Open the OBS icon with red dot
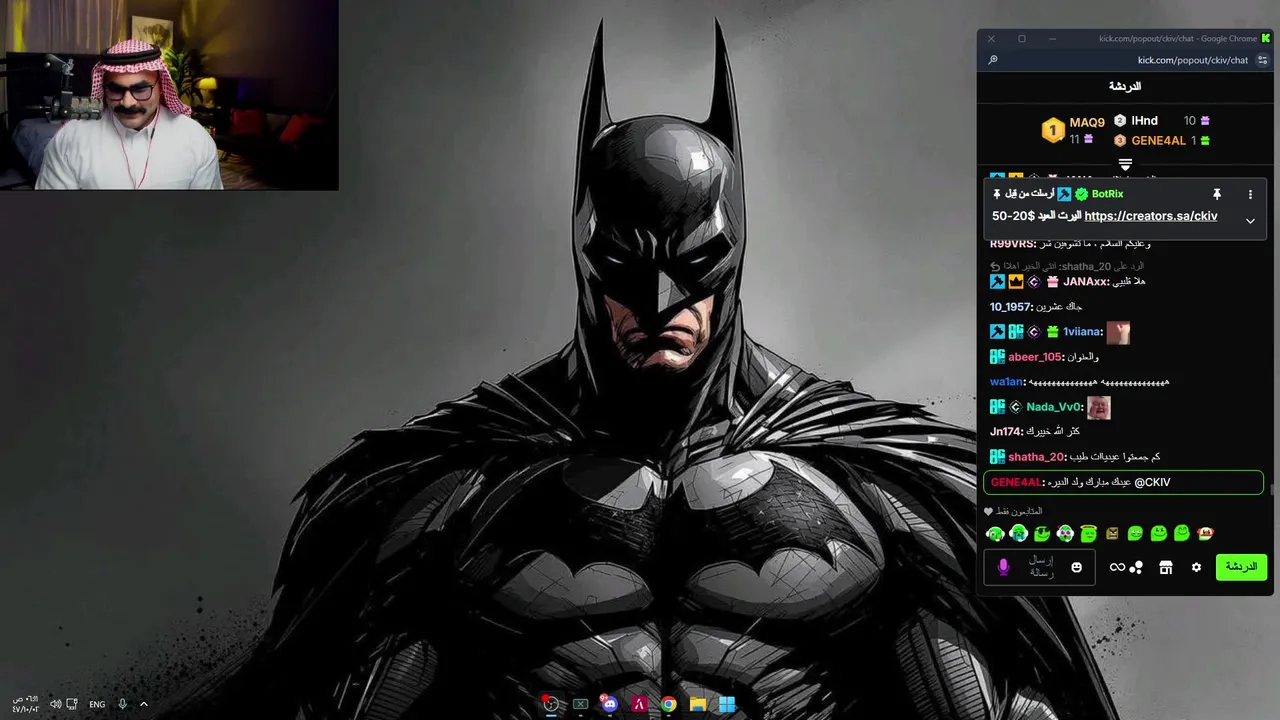 (550, 704)
